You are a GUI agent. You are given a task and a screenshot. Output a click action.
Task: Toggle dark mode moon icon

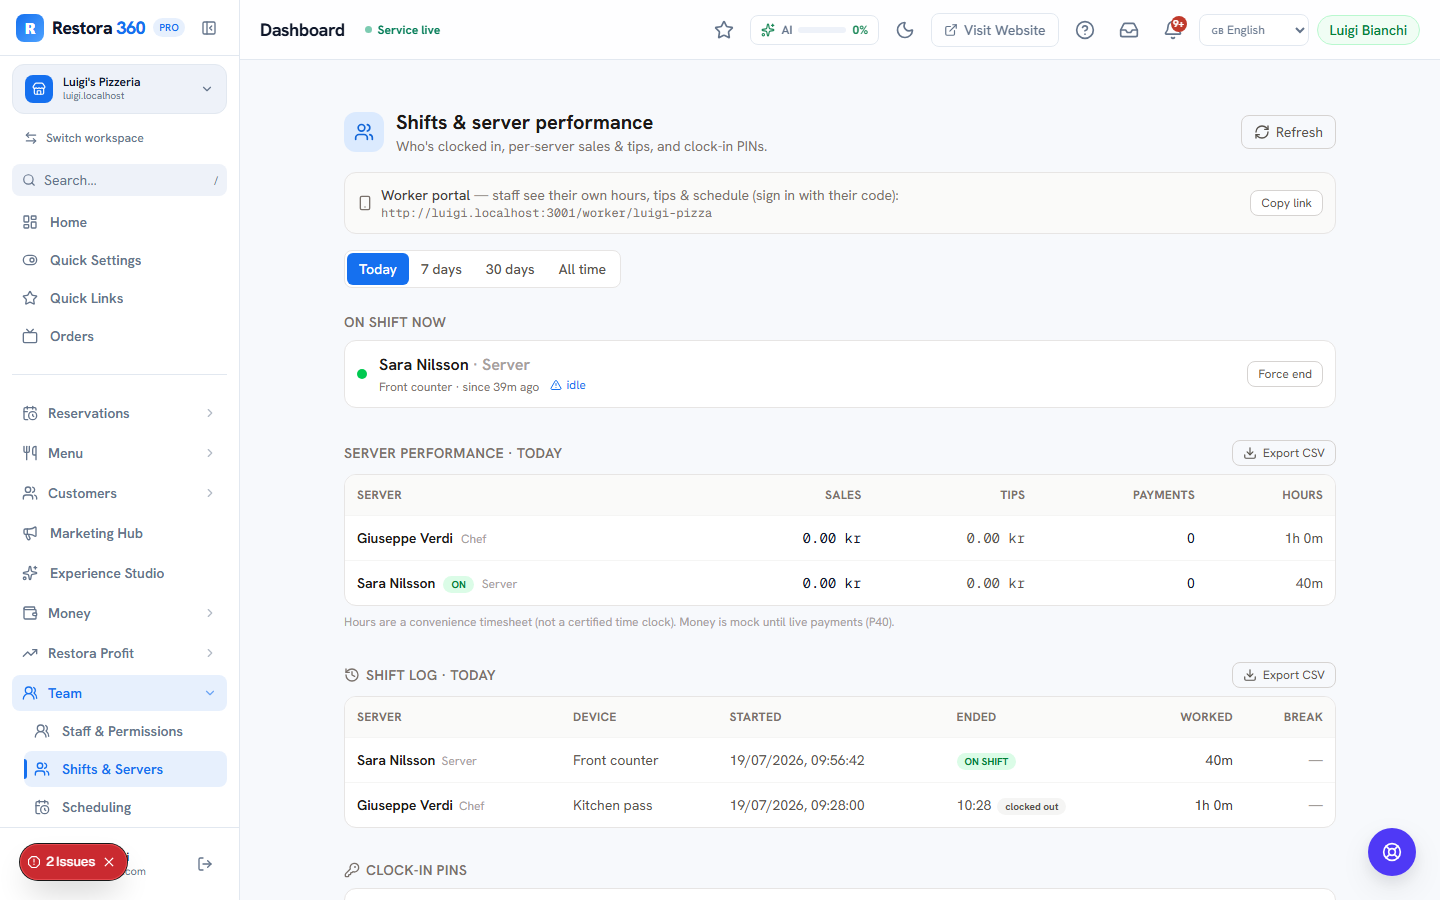pyautogui.click(x=905, y=30)
